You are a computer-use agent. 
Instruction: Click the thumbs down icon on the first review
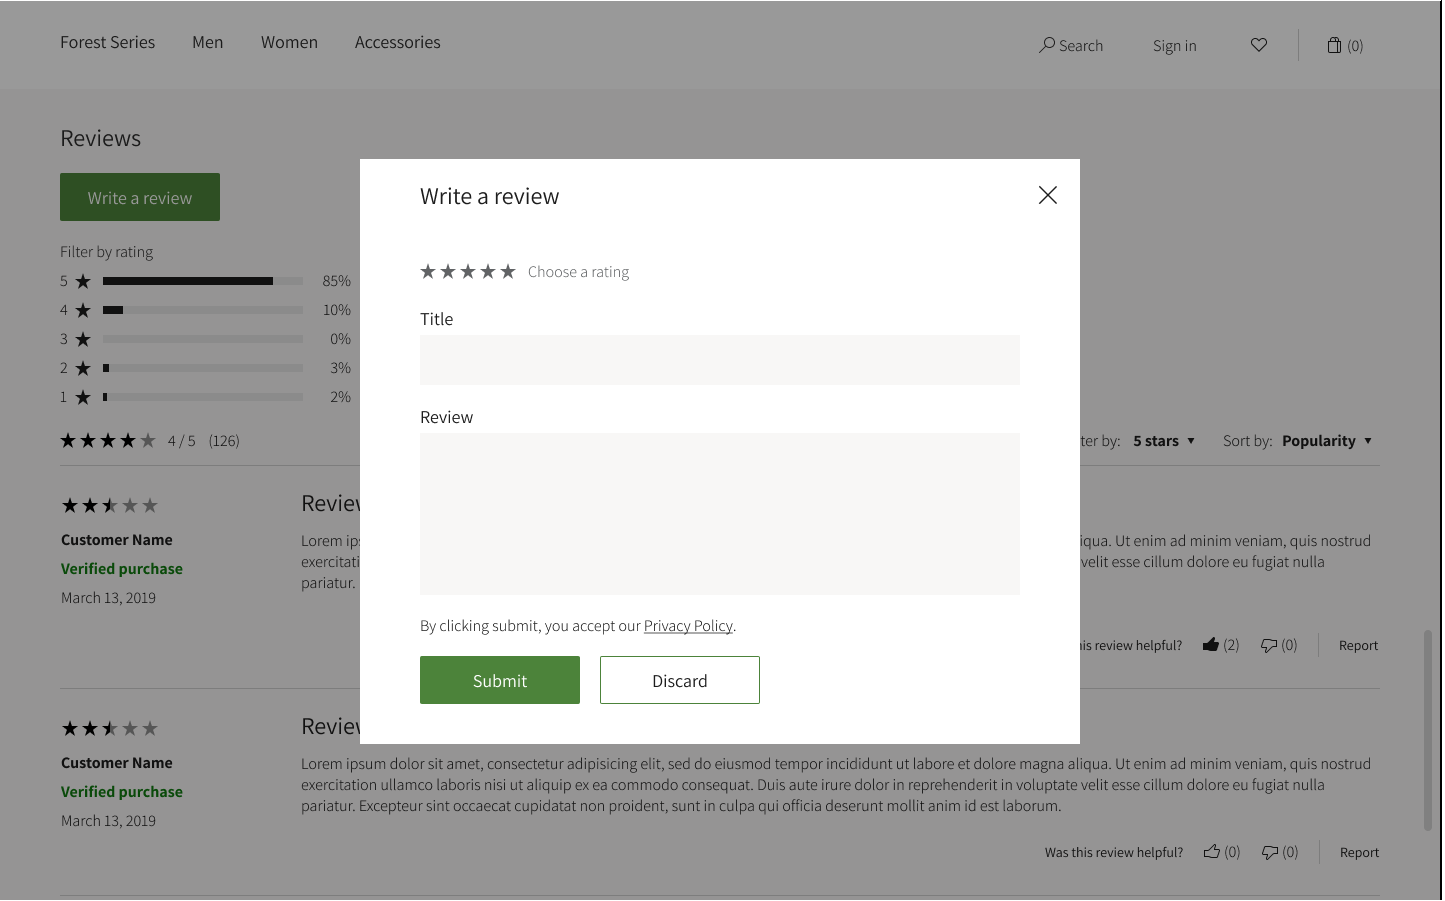click(x=1268, y=645)
